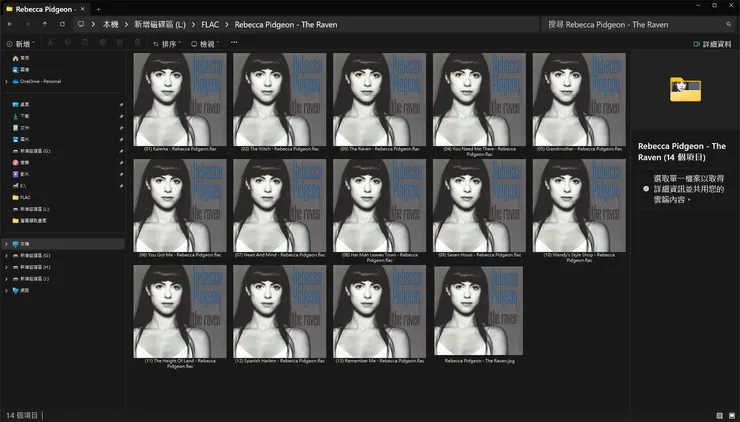This screenshot has height=422, width=740.
Task: Open 新增磁碟區 (L:) in sidebar
Action: pos(31,209)
